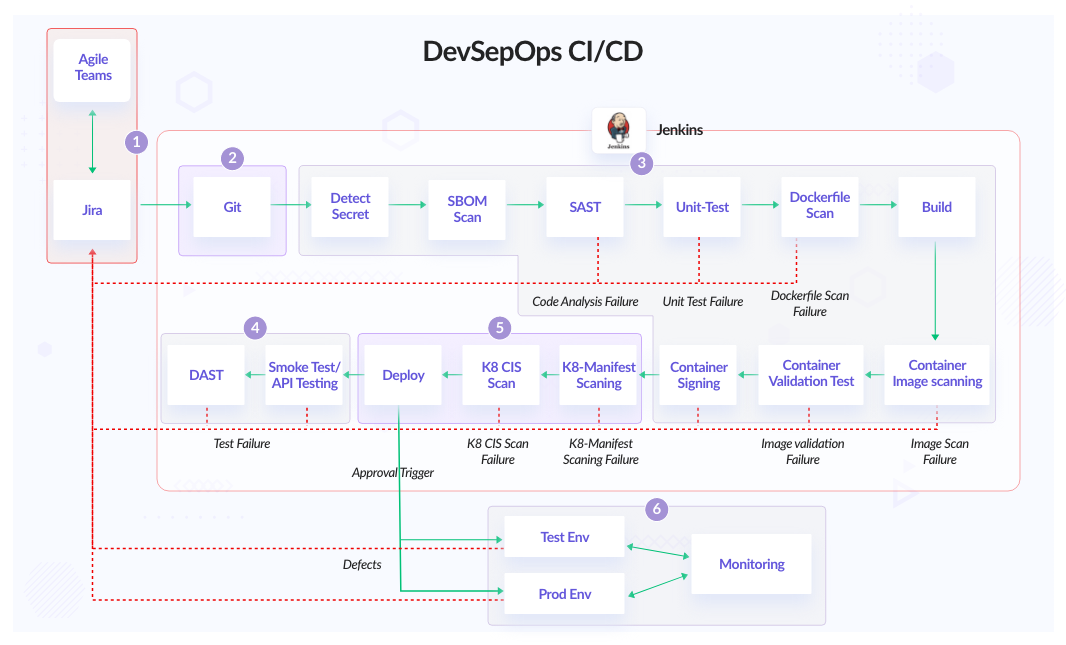1066x645 pixels.
Task: Select the Agile Teams box
Action: pyautogui.click(x=92, y=68)
